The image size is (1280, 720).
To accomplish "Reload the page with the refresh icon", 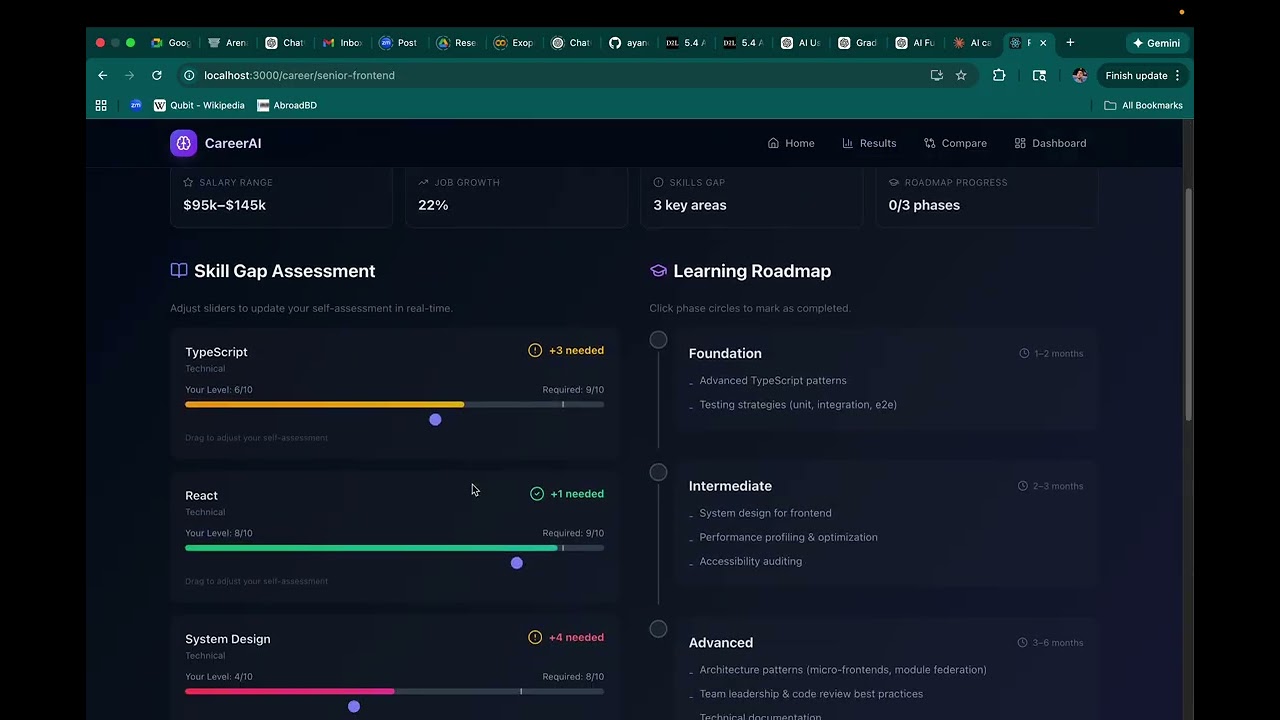I will pyautogui.click(x=156, y=75).
